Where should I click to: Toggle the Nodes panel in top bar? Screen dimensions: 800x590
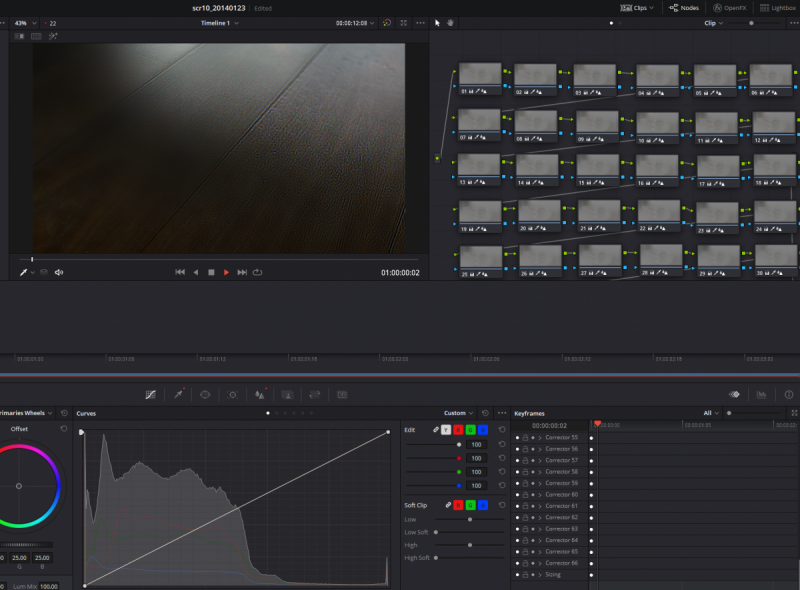684,7
